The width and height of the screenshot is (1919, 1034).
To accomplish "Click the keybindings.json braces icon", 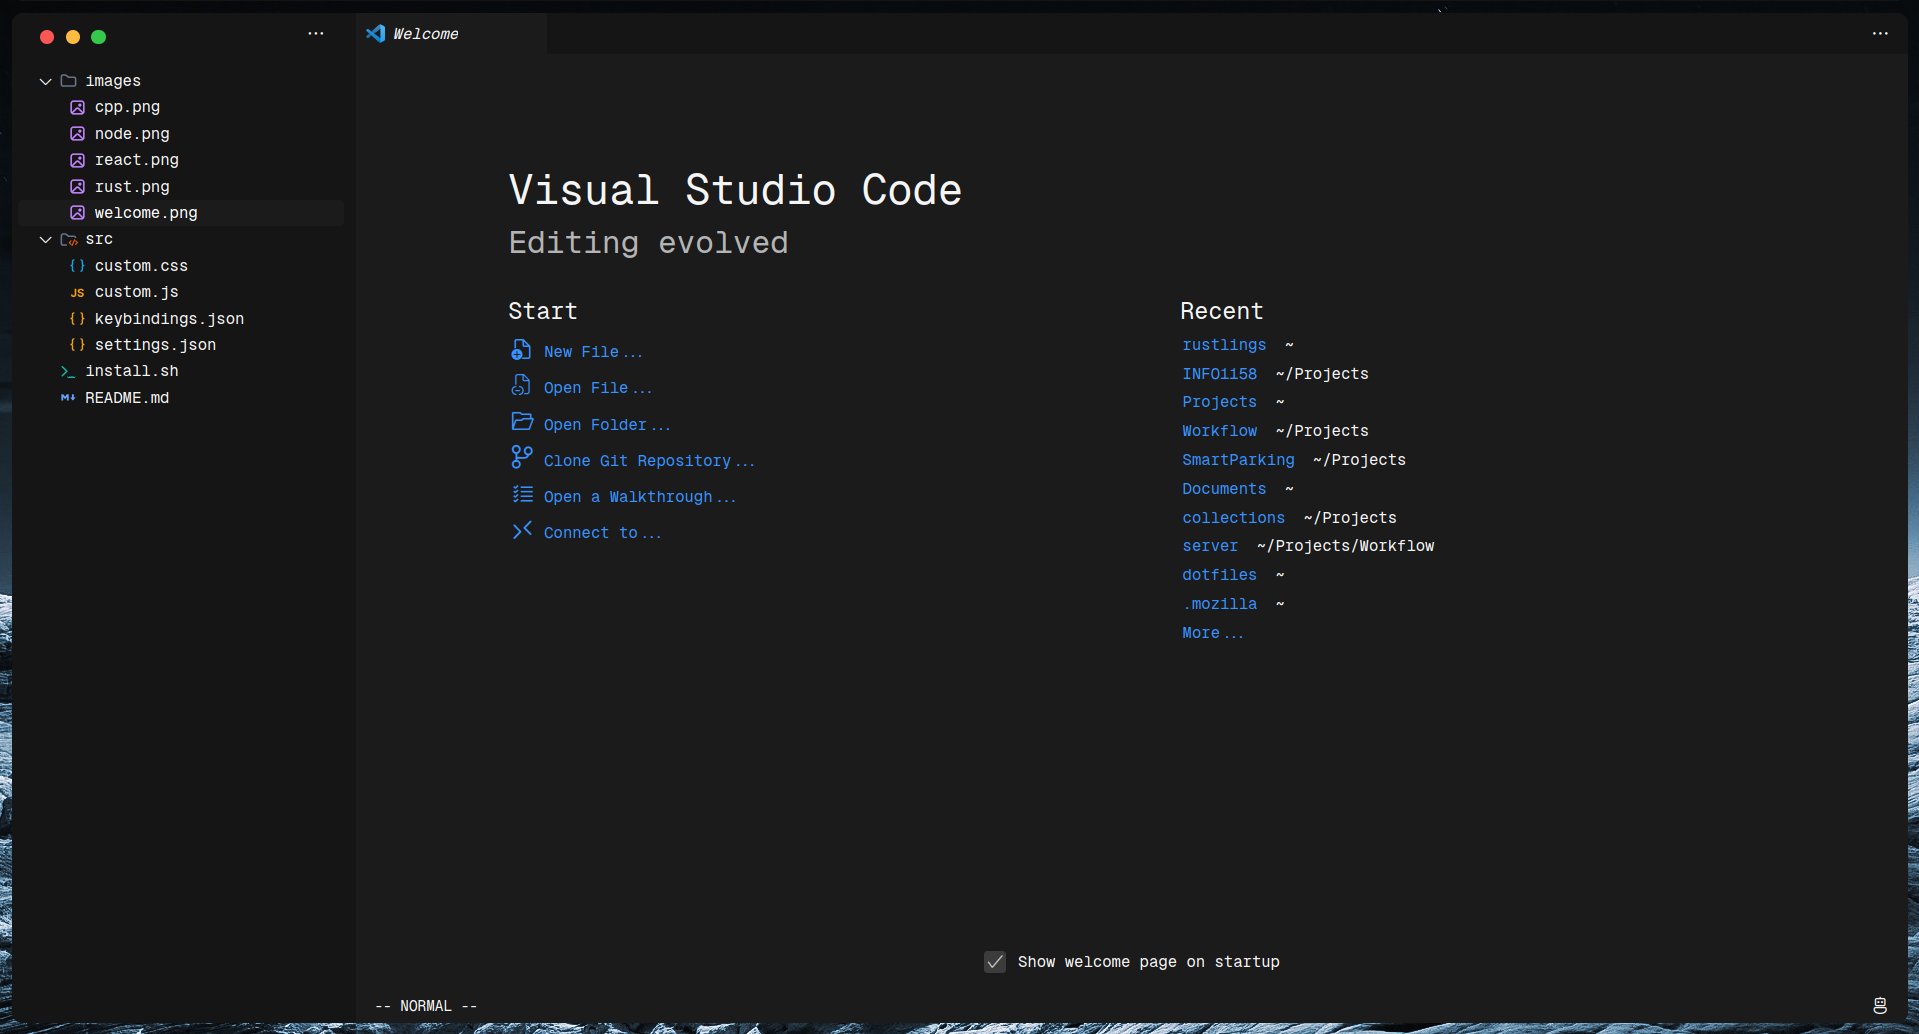I will point(77,319).
